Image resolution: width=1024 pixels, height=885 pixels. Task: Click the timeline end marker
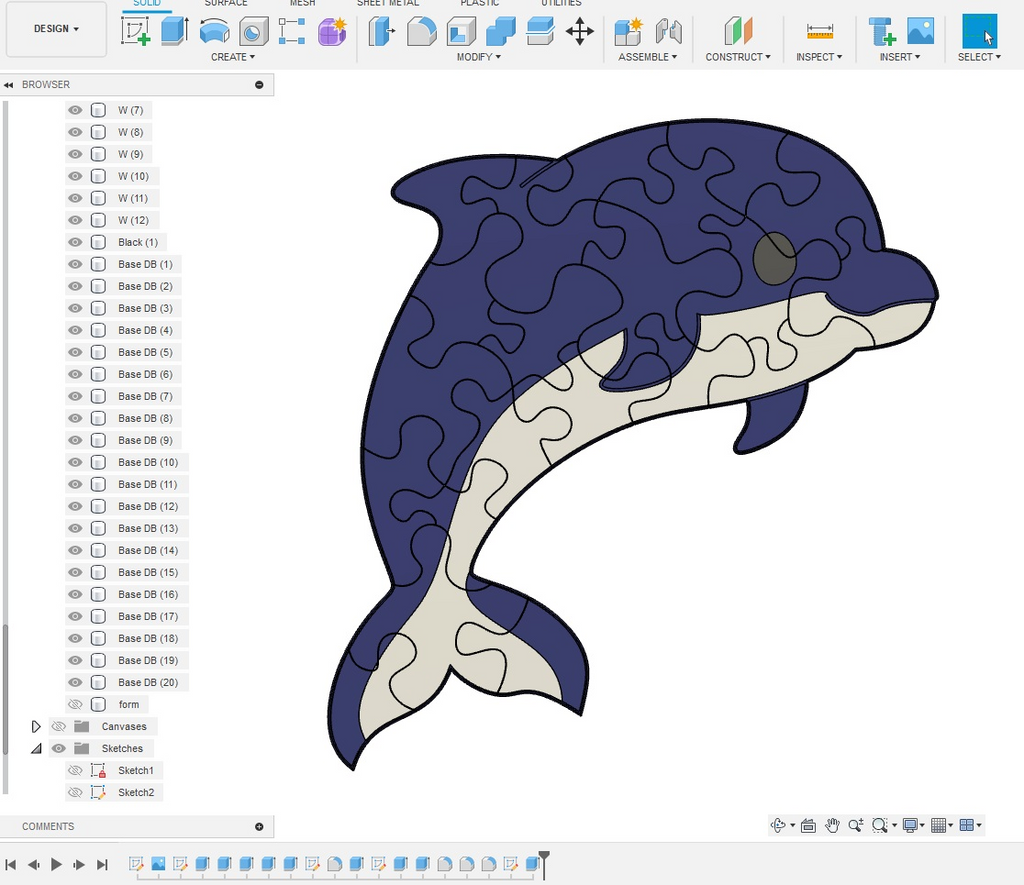pyautogui.click(x=543, y=863)
